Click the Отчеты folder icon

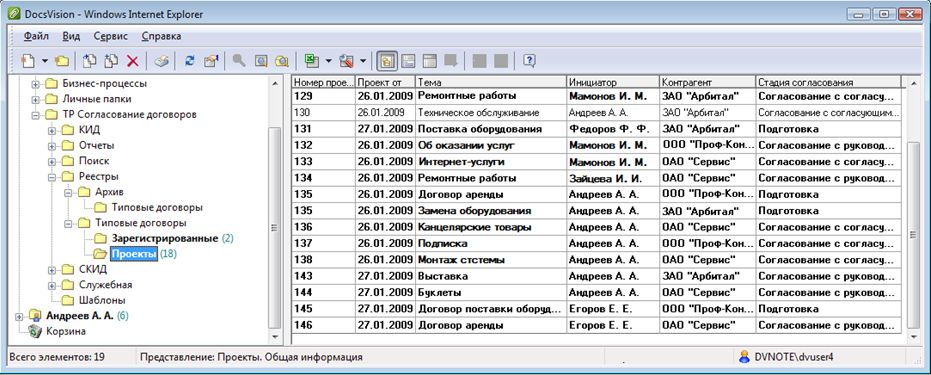(68, 145)
